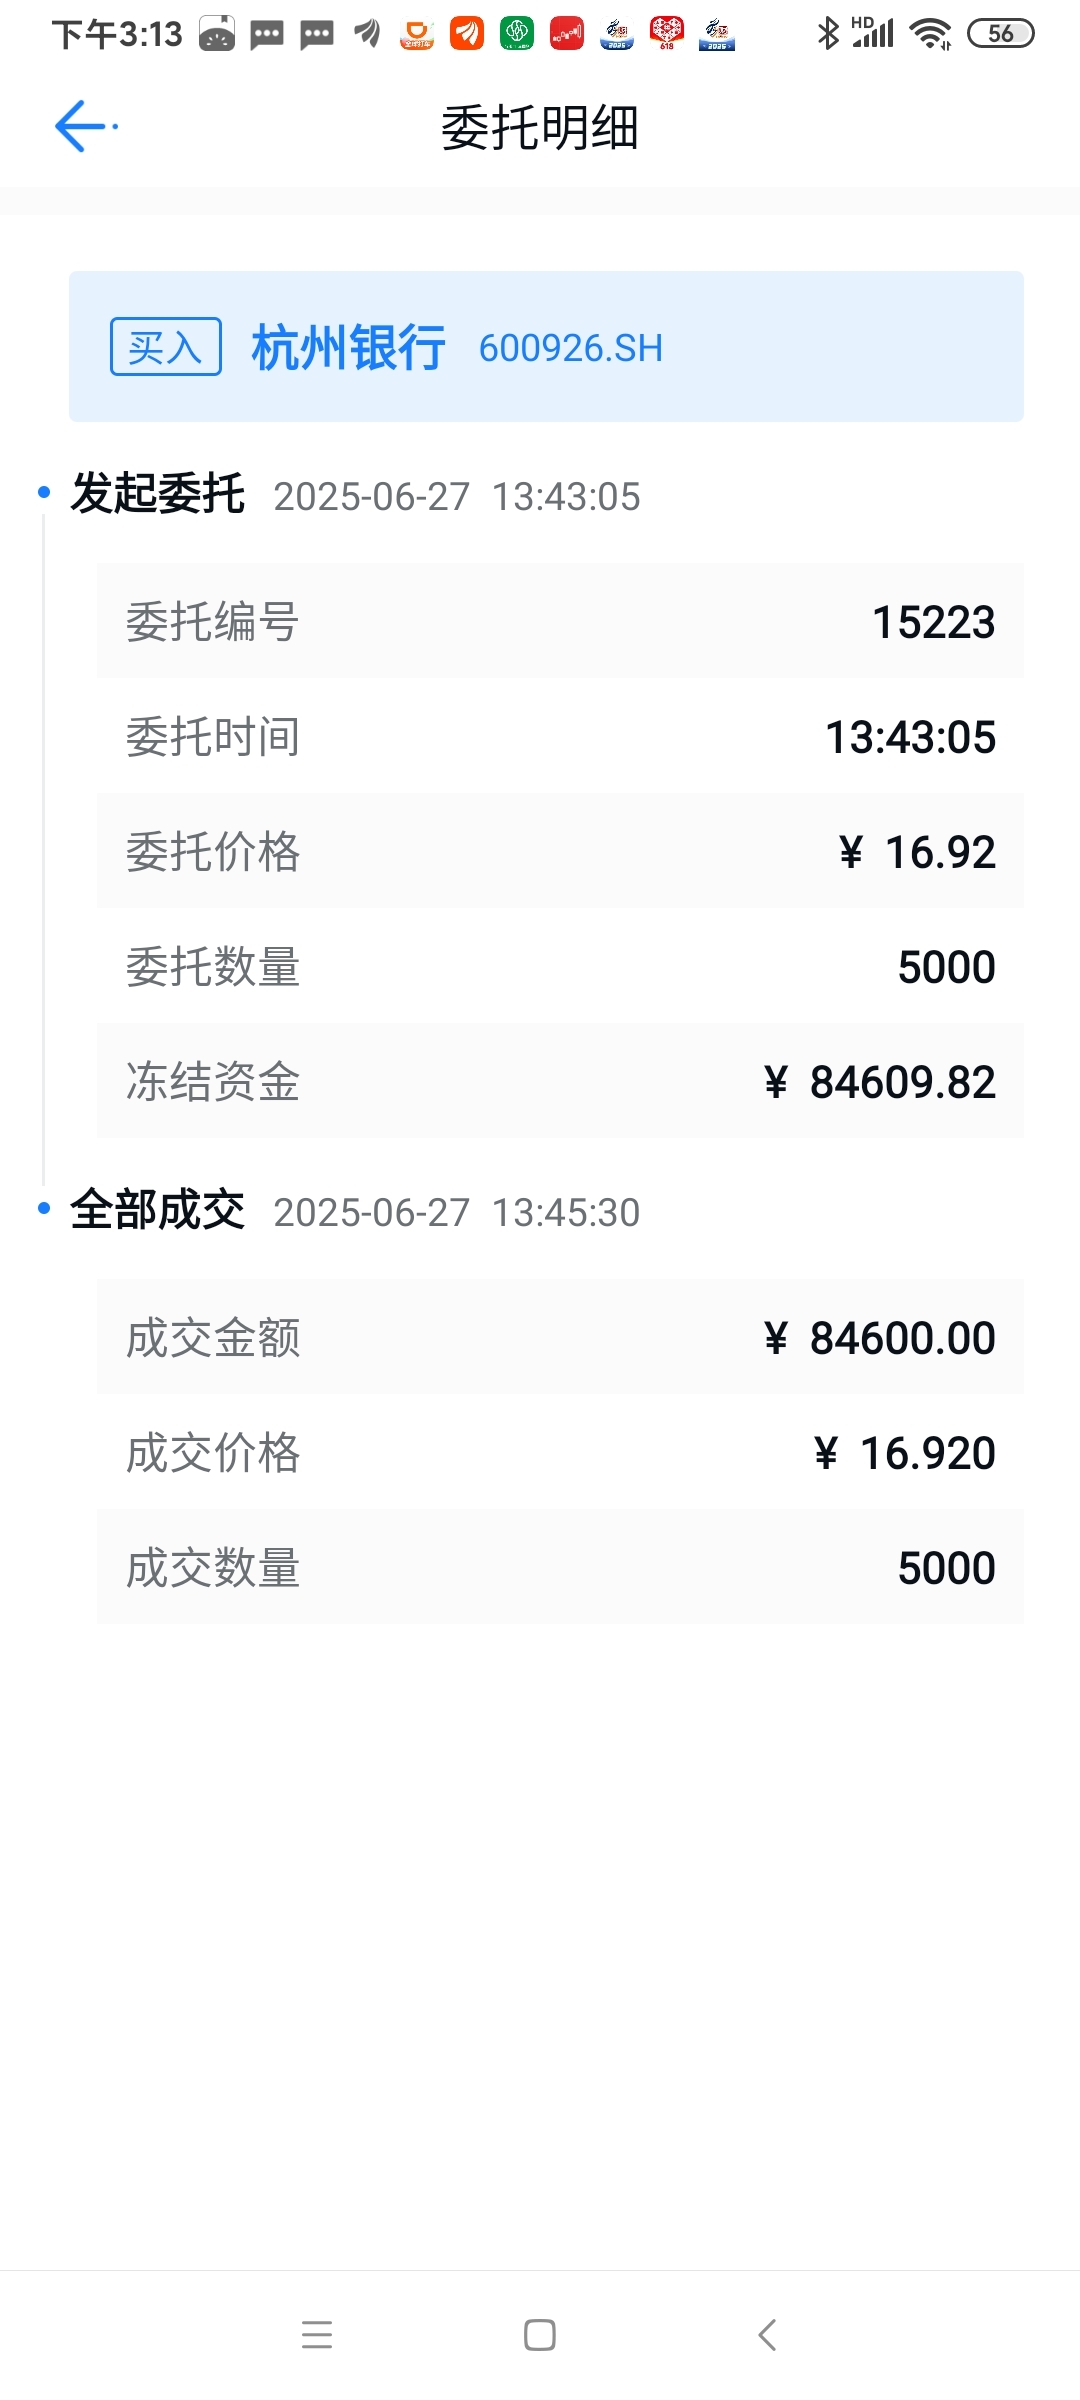
Task: Tap the battery level indicator
Action: pos(1000,34)
